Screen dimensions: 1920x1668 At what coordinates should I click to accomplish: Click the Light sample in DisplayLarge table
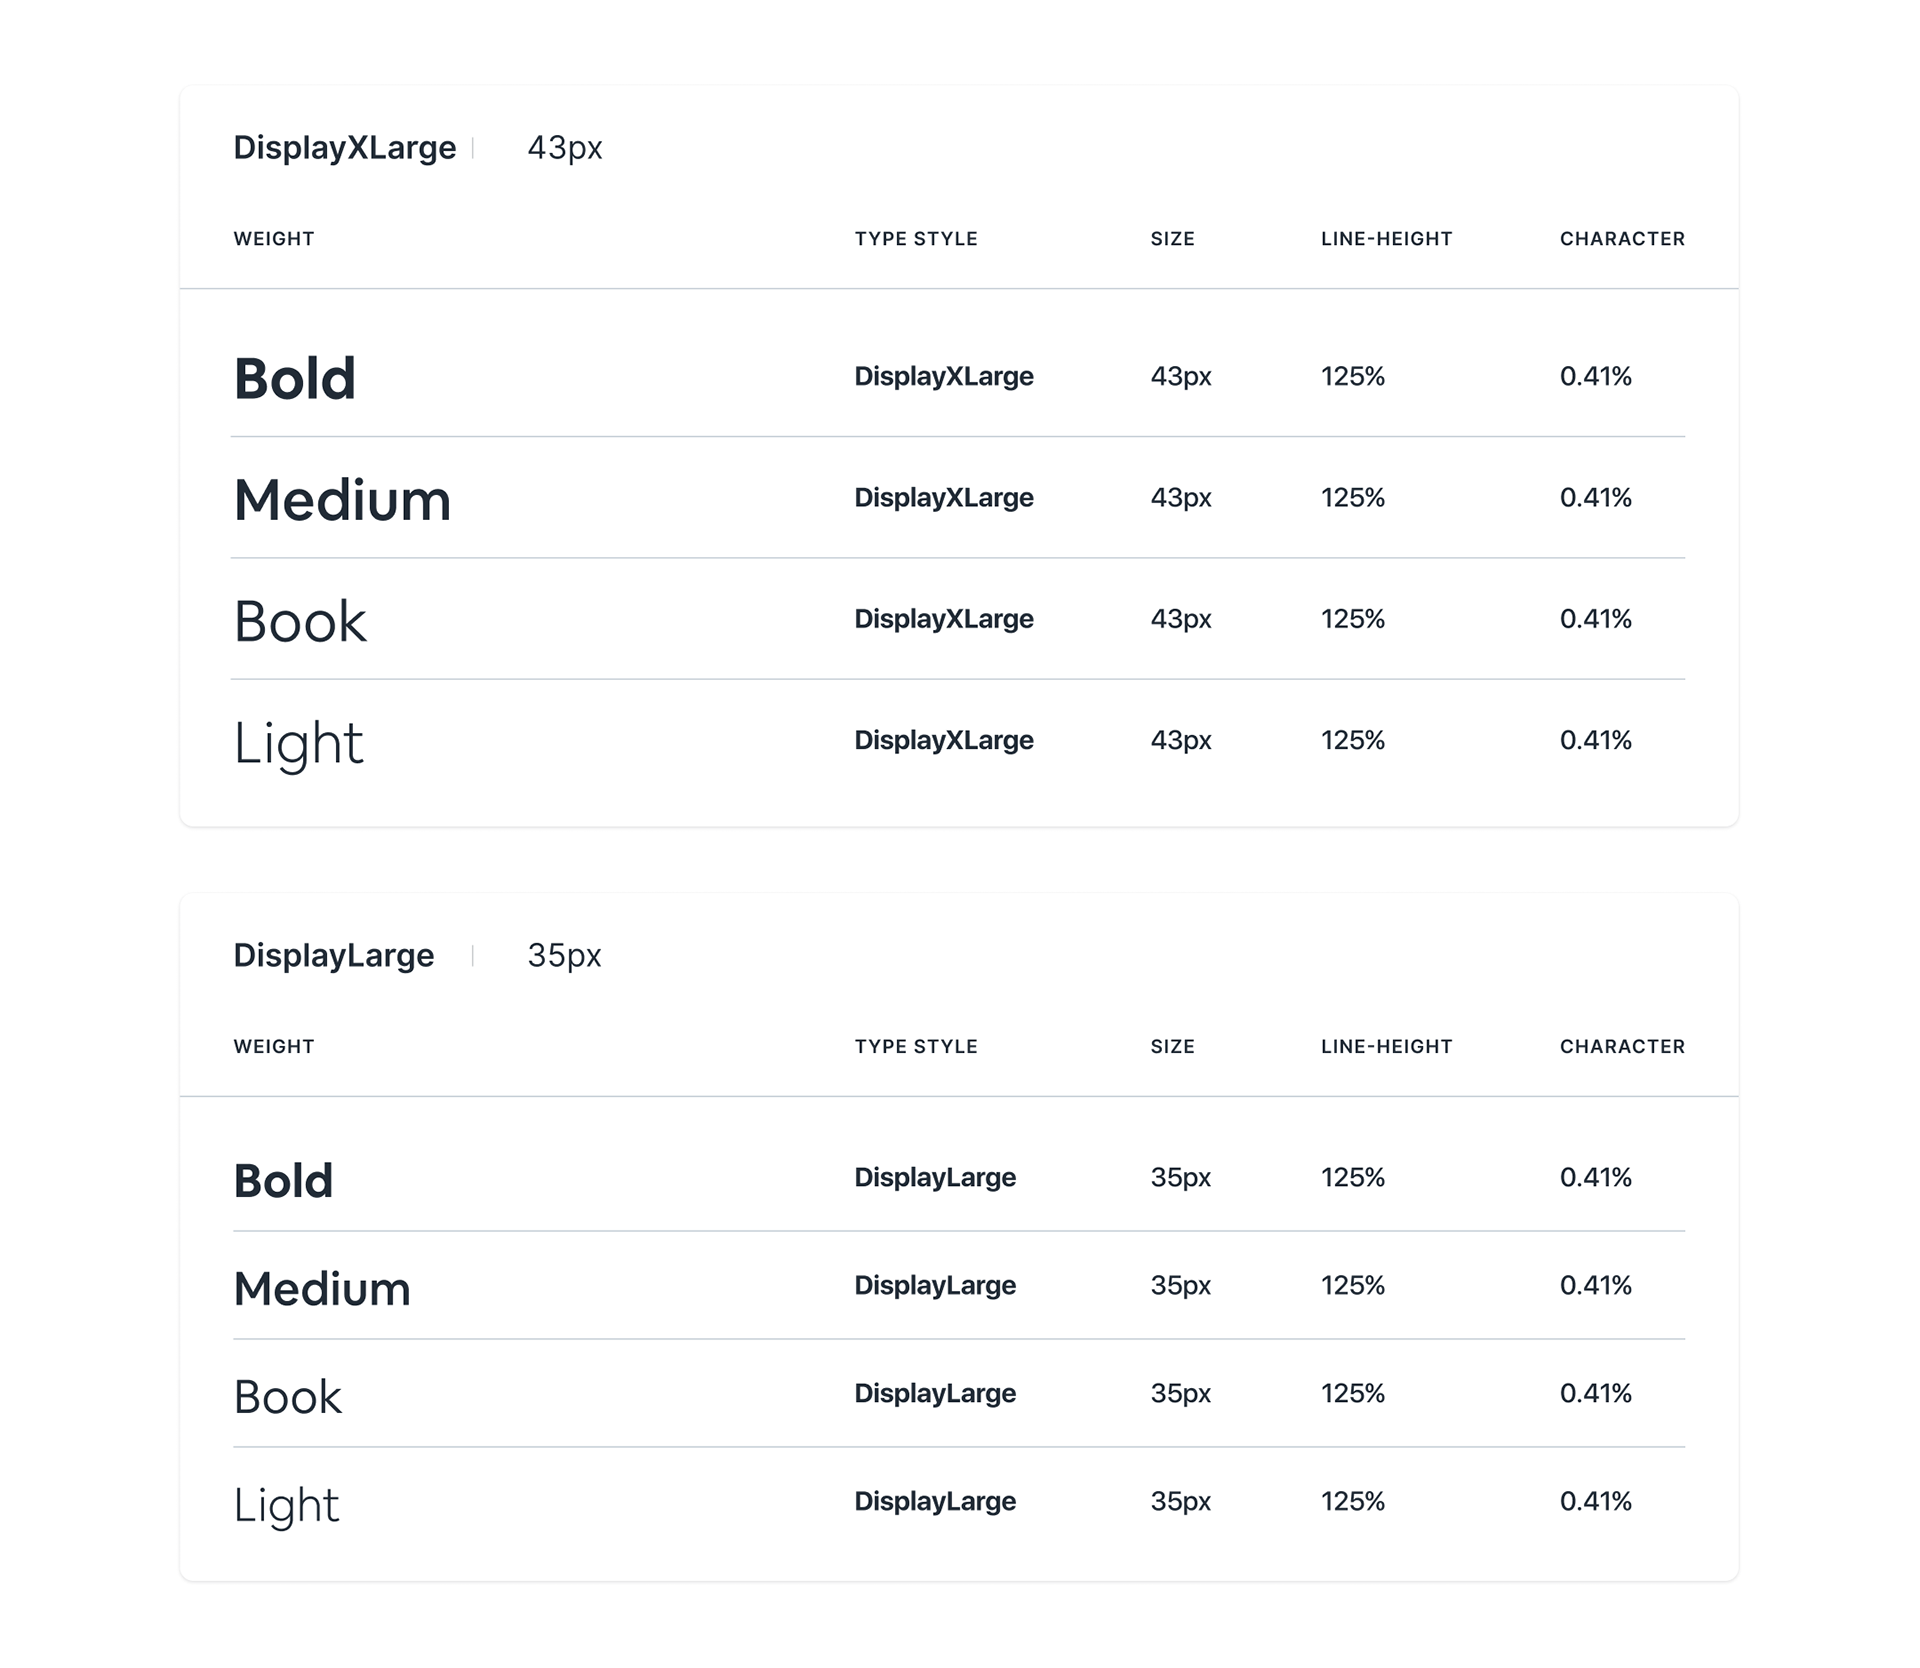point(286,1506)
